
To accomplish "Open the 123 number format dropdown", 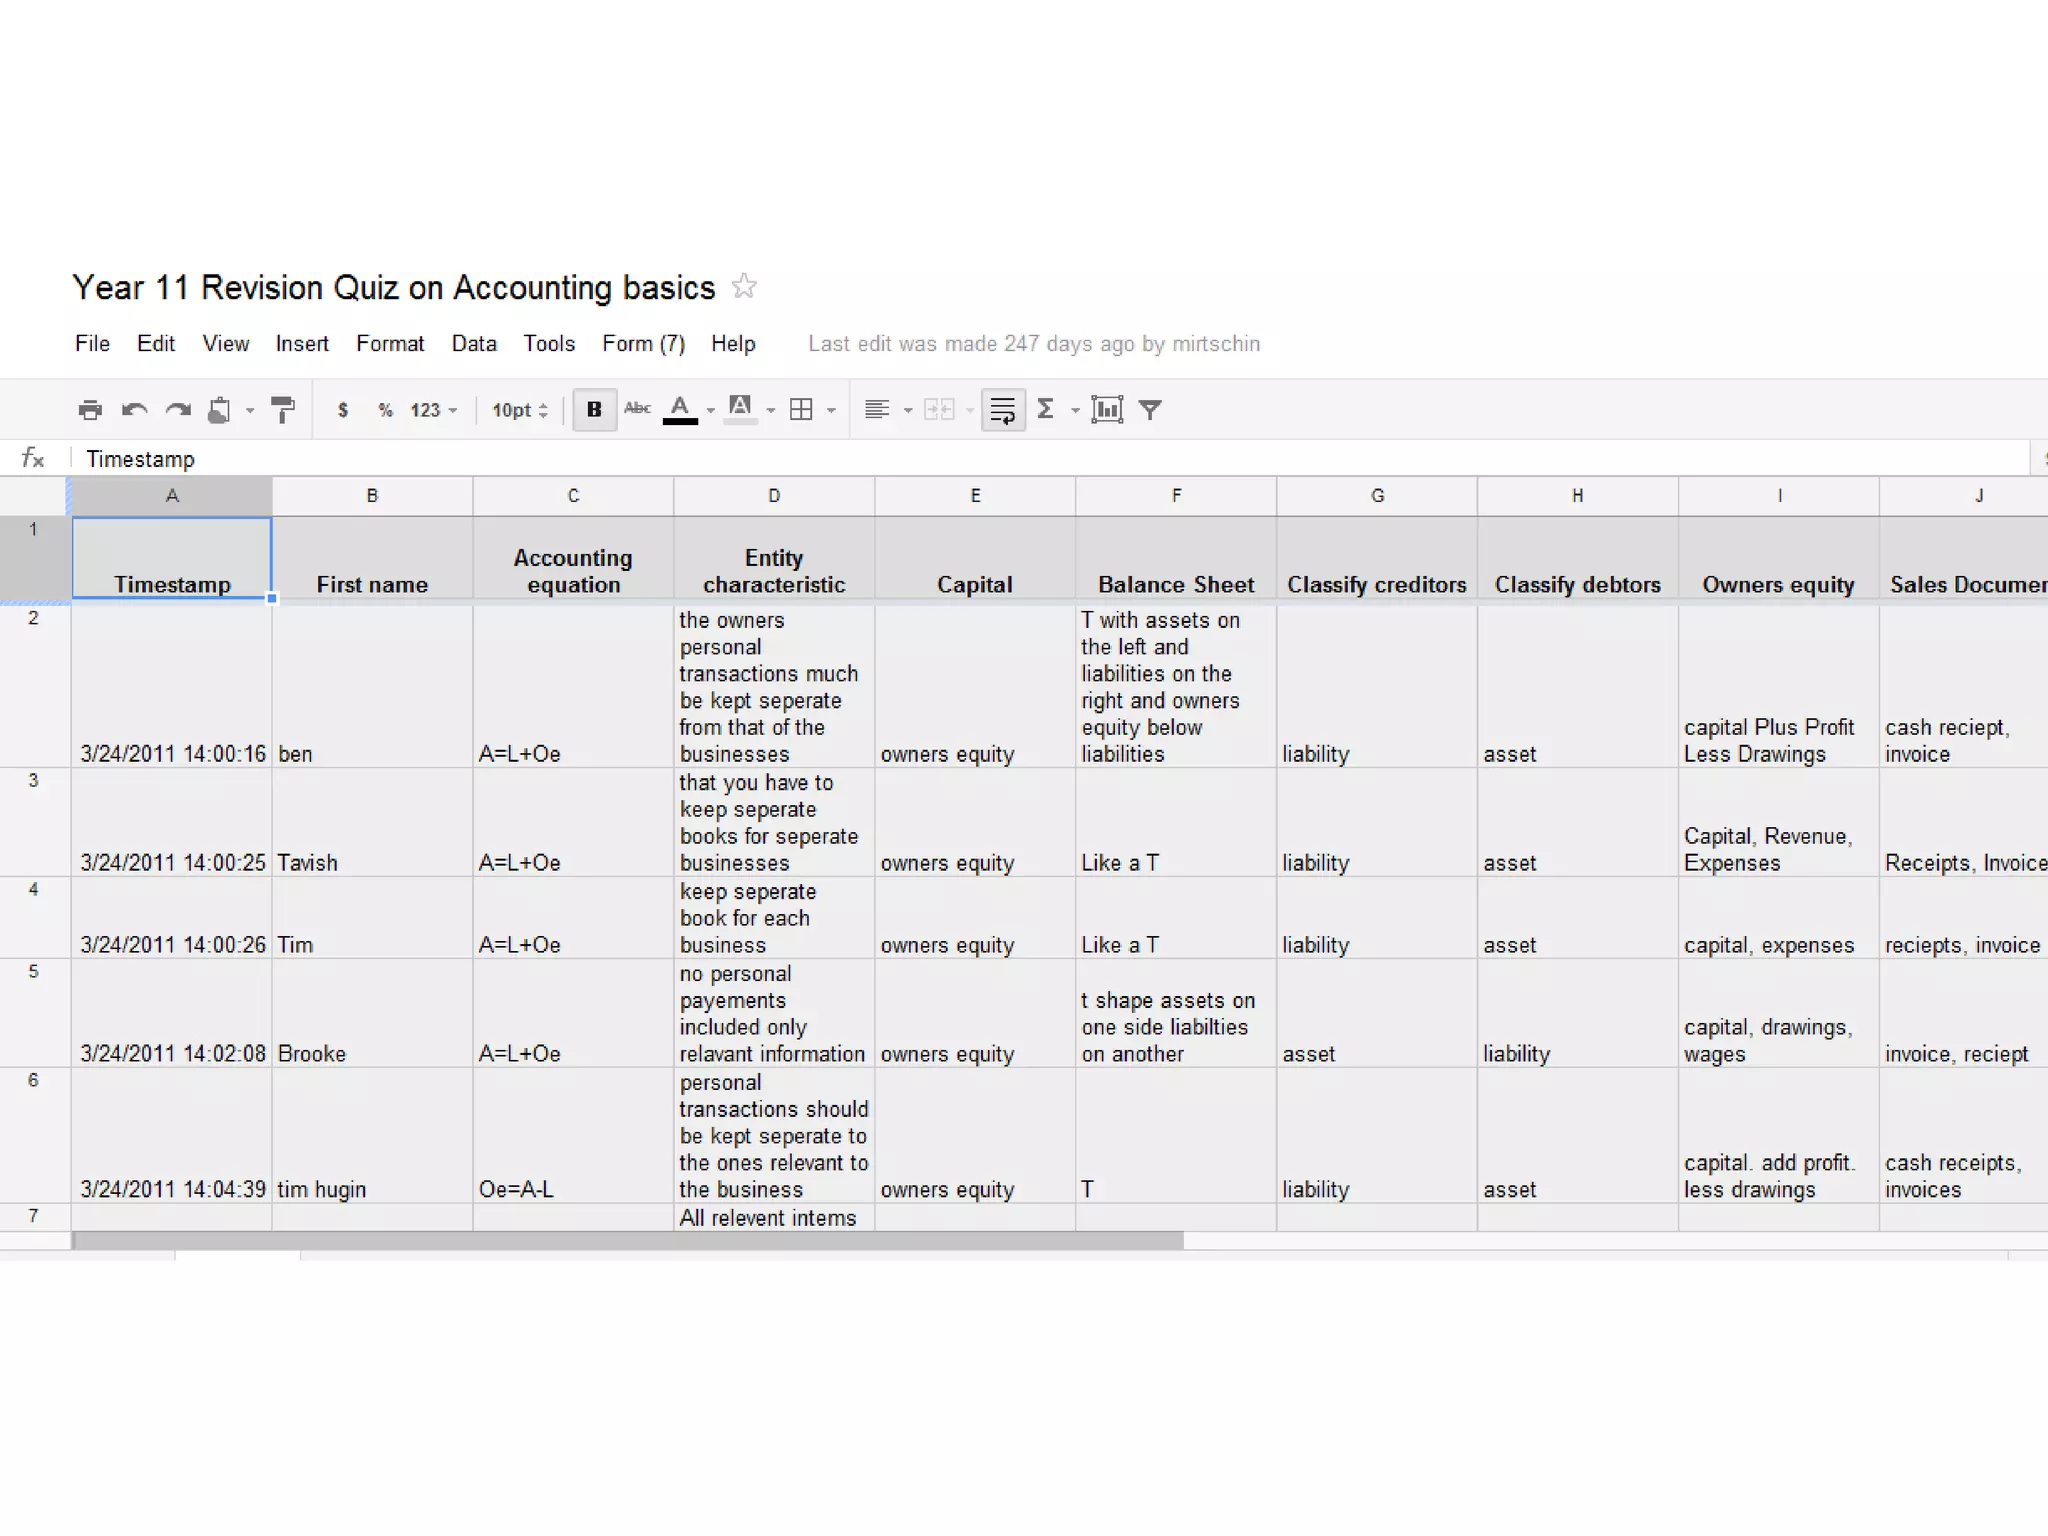I will (433, 410).
